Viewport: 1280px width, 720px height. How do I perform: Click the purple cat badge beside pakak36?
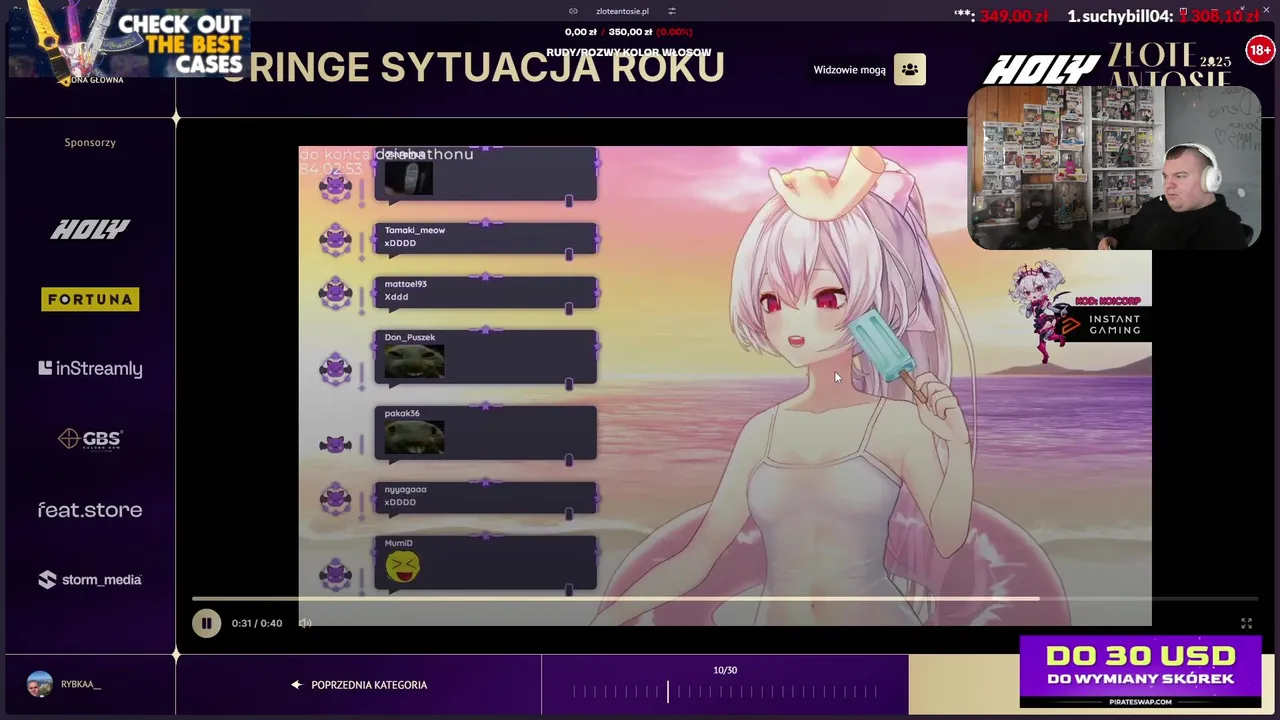[335, 445]
